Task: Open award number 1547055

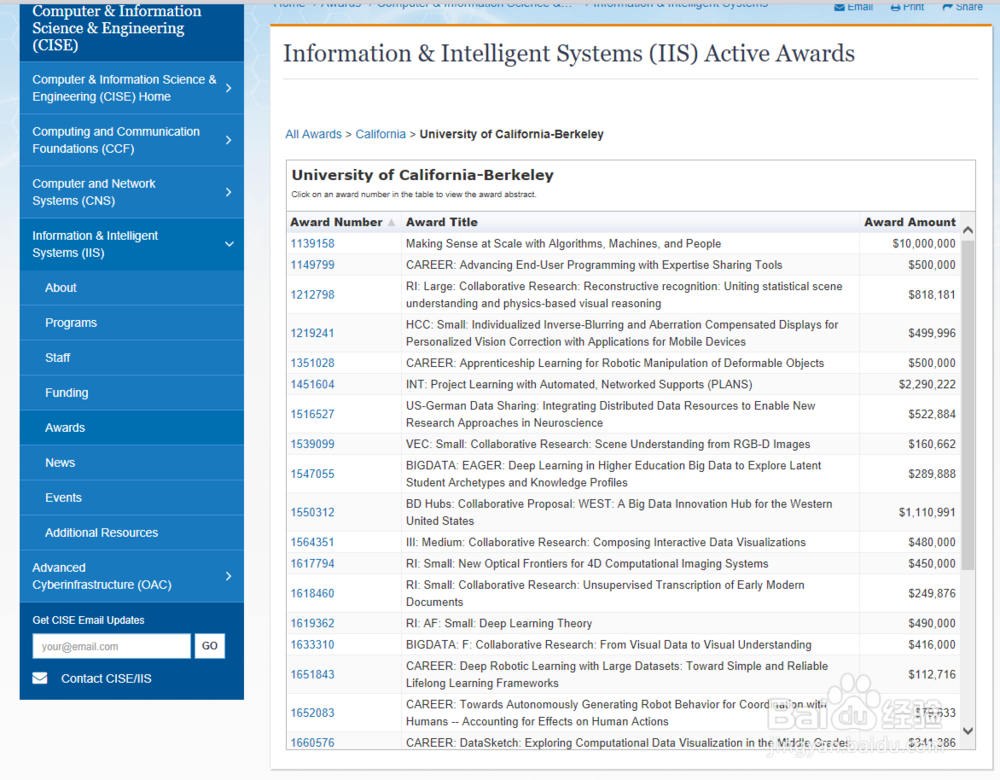Action: tap(312, 474)
